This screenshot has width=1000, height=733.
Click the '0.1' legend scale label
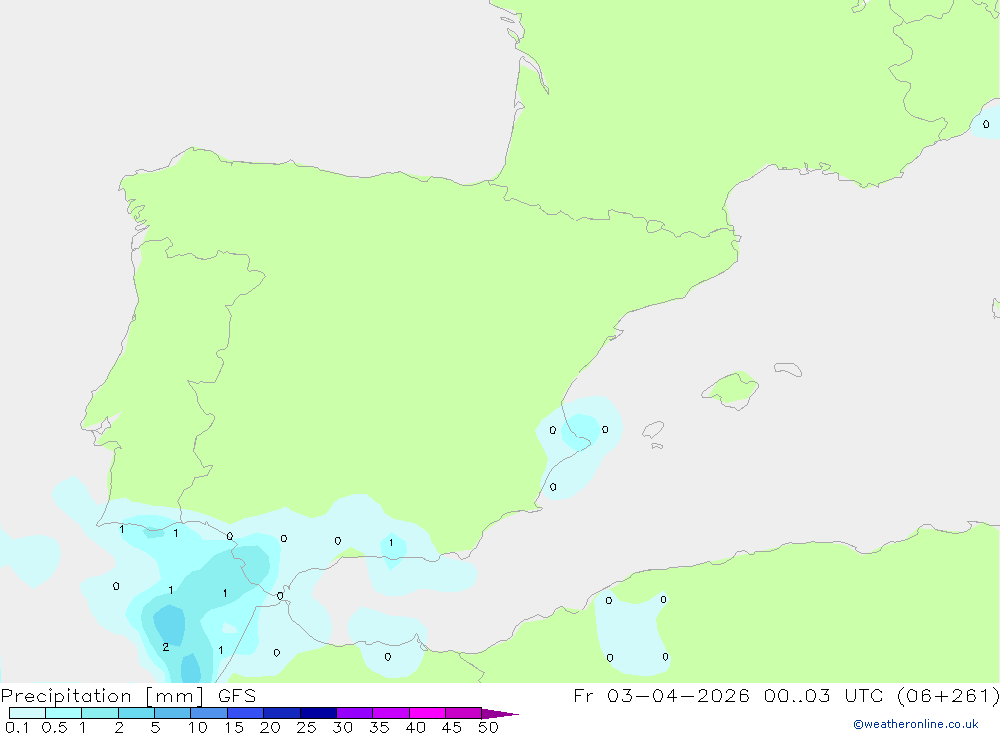17,727
